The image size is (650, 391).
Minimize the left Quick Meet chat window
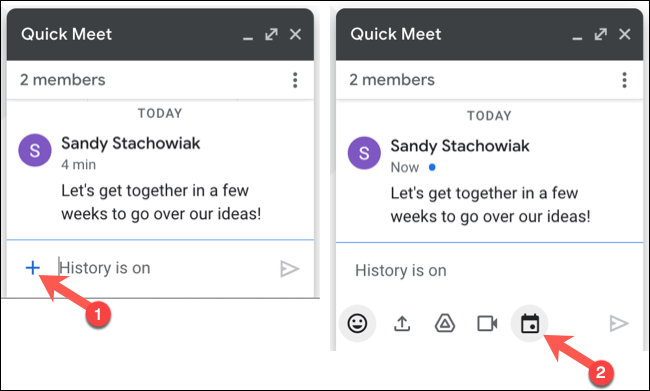pyautogui.click(x=248, y=38)
